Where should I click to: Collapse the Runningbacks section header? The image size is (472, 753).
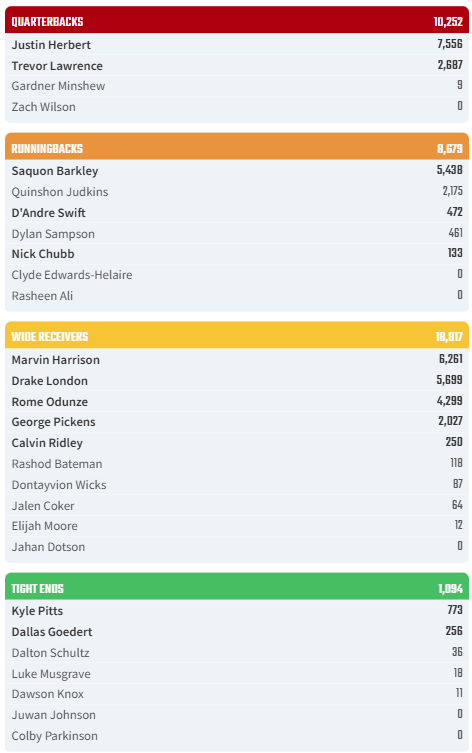point(237,146)
